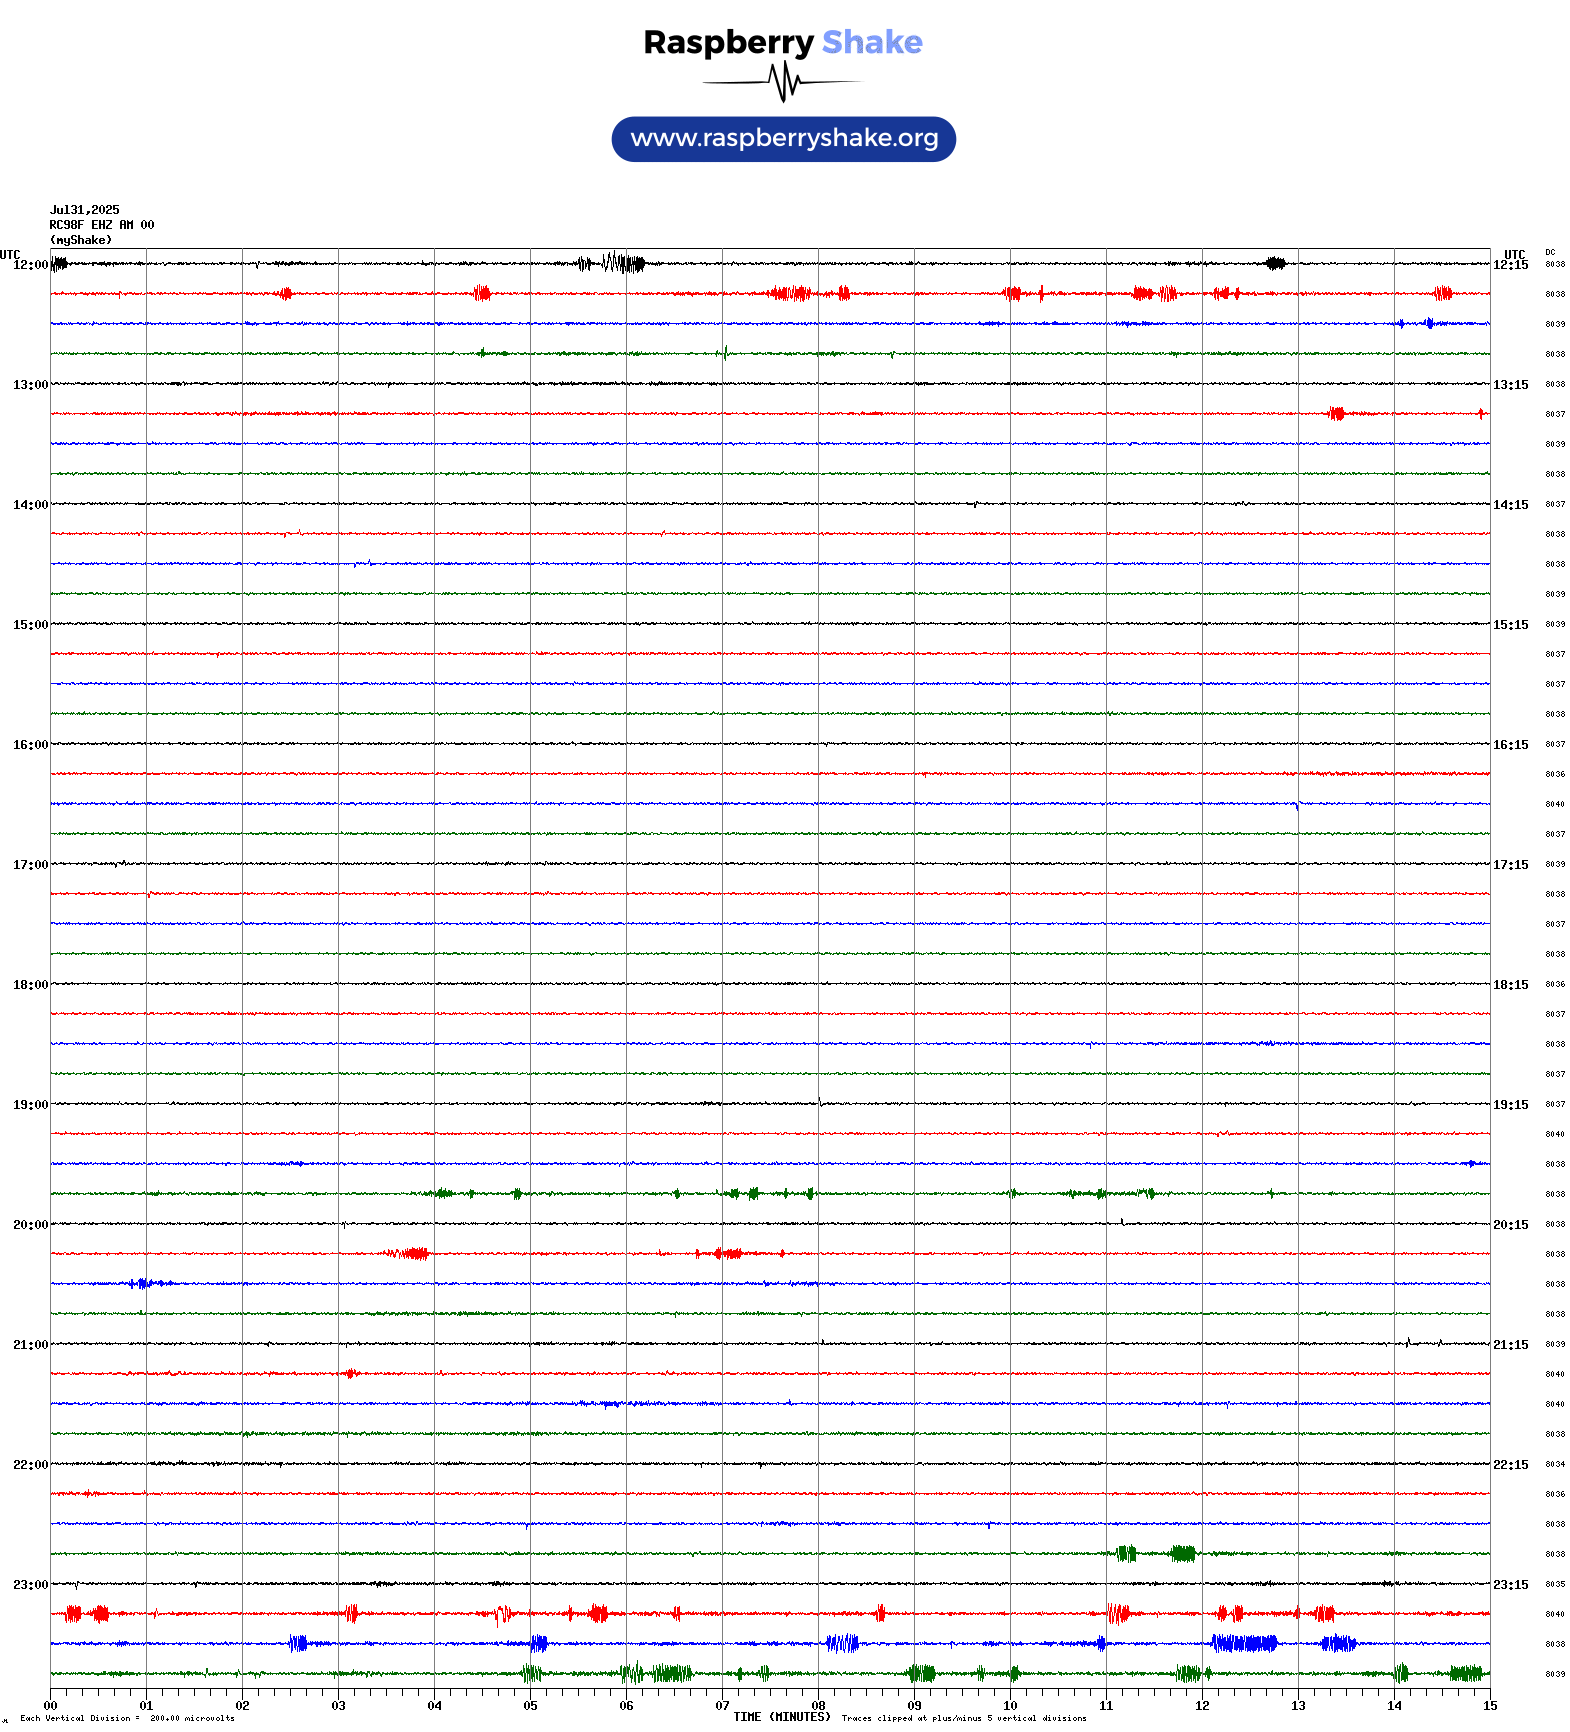Click the 14:15 end-time label
The image size is (1570, 1732).
point(1511,505)
